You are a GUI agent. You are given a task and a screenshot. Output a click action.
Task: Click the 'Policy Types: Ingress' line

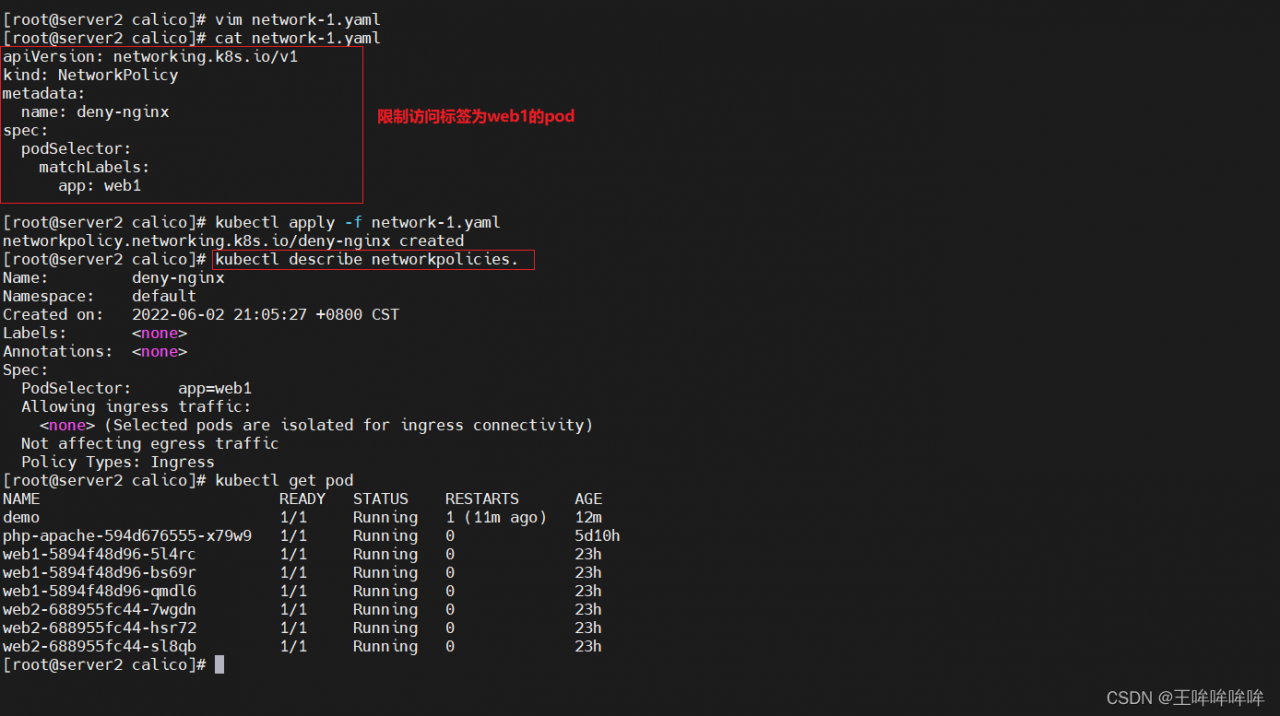(118, 462)
